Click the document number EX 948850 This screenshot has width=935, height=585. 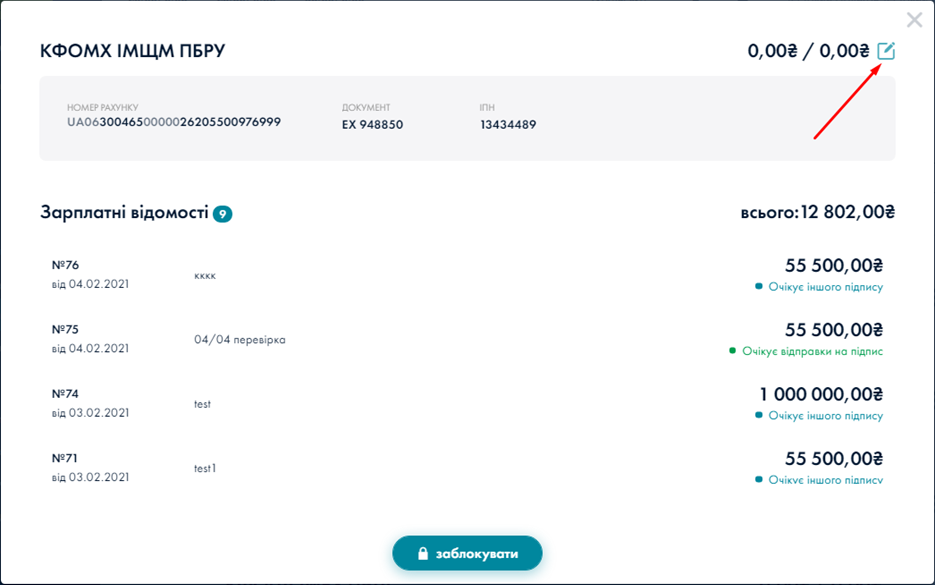pyautogui.click(x=372, y=125)
